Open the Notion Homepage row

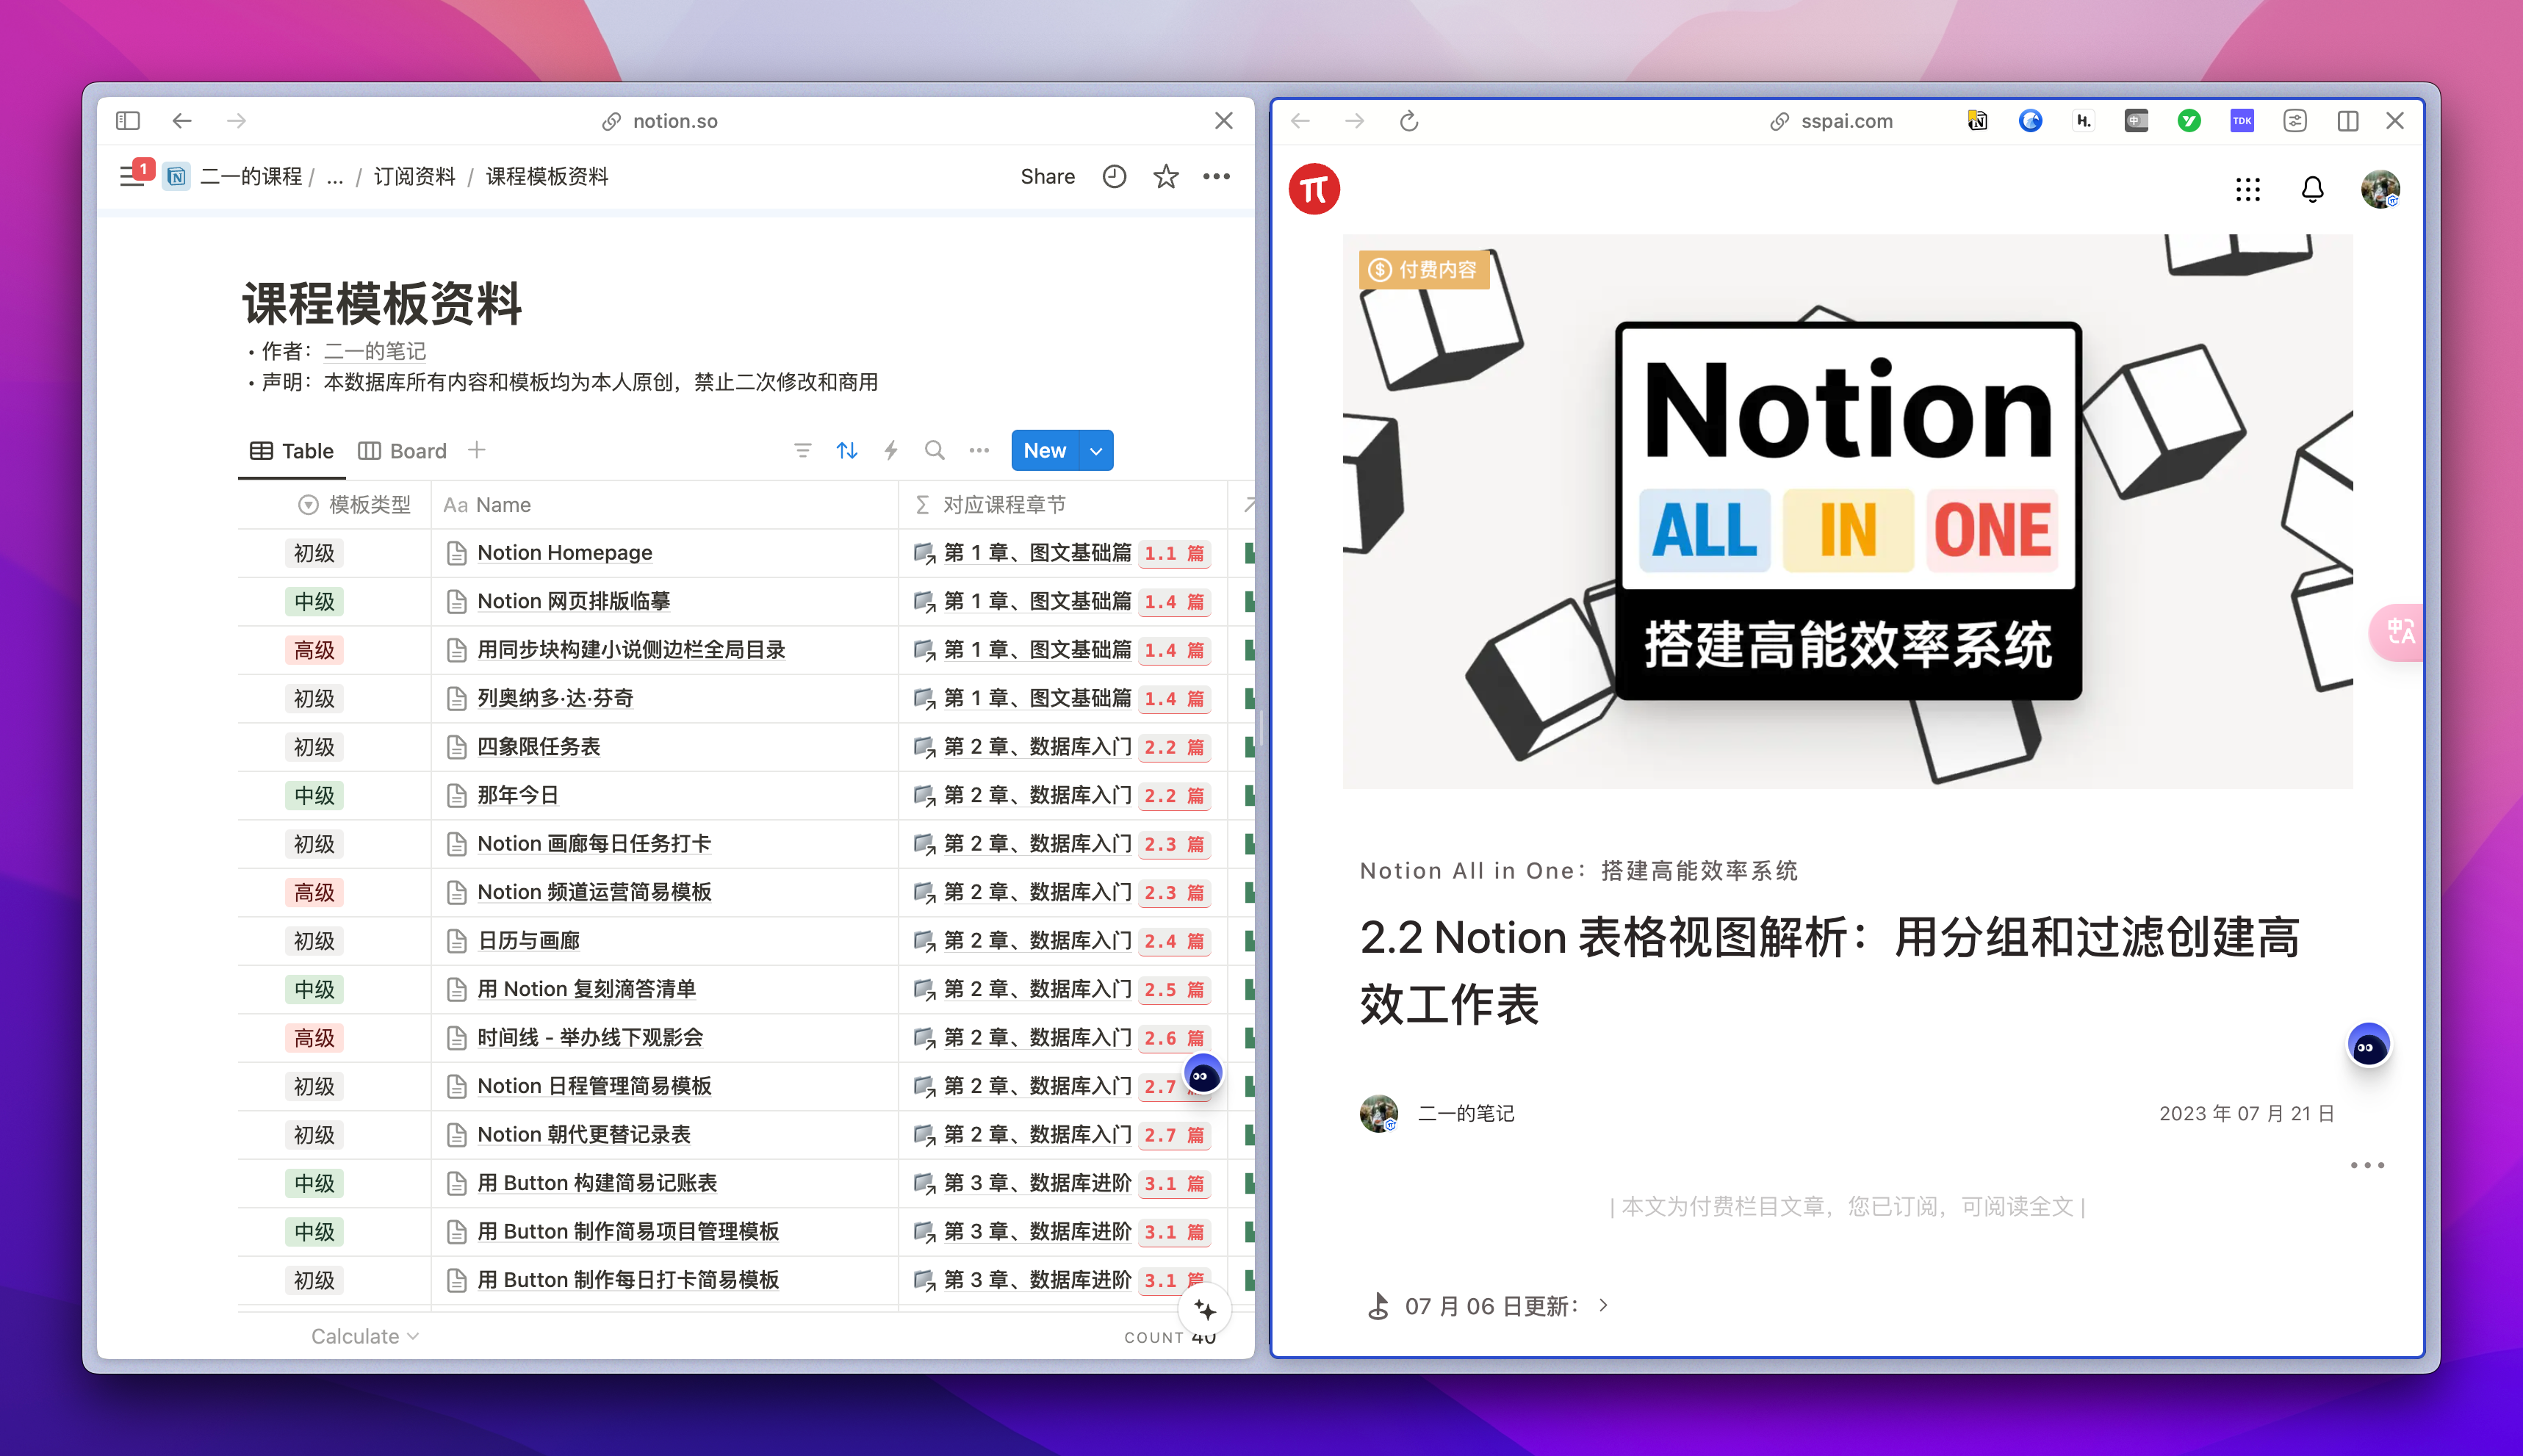click(565, 553)
